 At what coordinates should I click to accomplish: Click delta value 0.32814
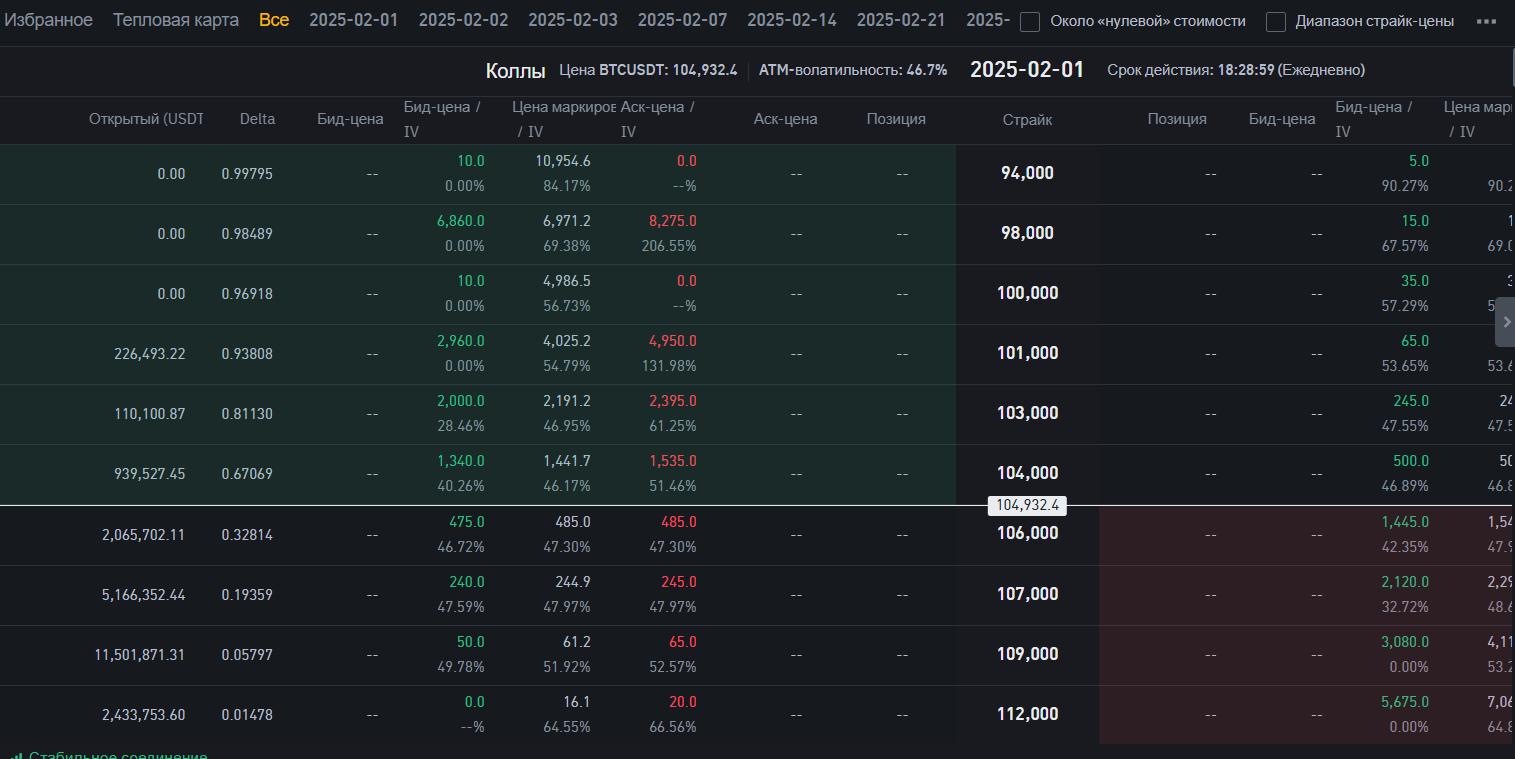pos(247,534)
